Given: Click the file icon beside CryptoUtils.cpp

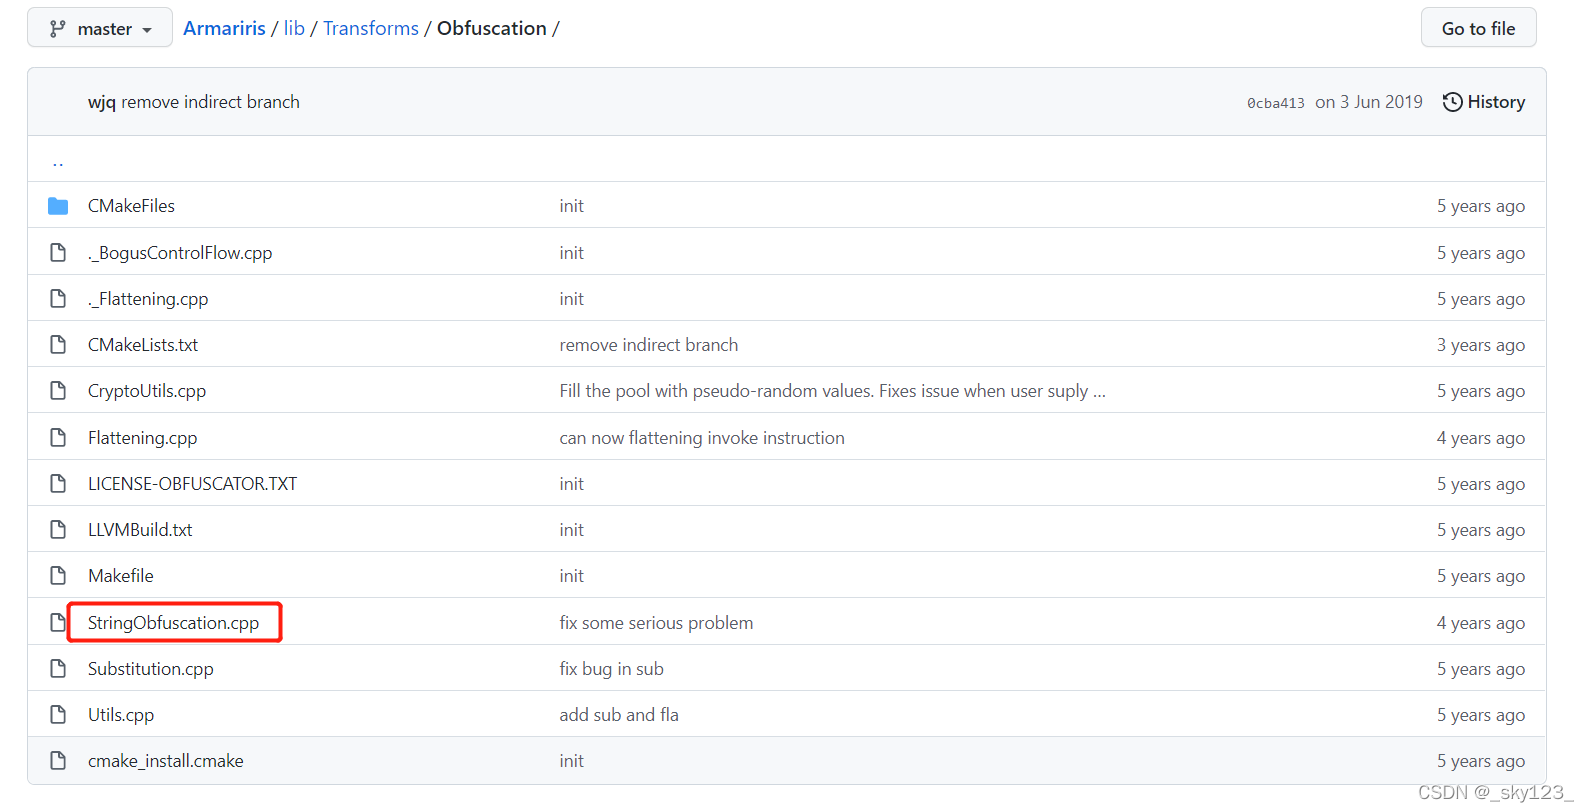Looking at the screenshot, I should [x=58, y=391].
